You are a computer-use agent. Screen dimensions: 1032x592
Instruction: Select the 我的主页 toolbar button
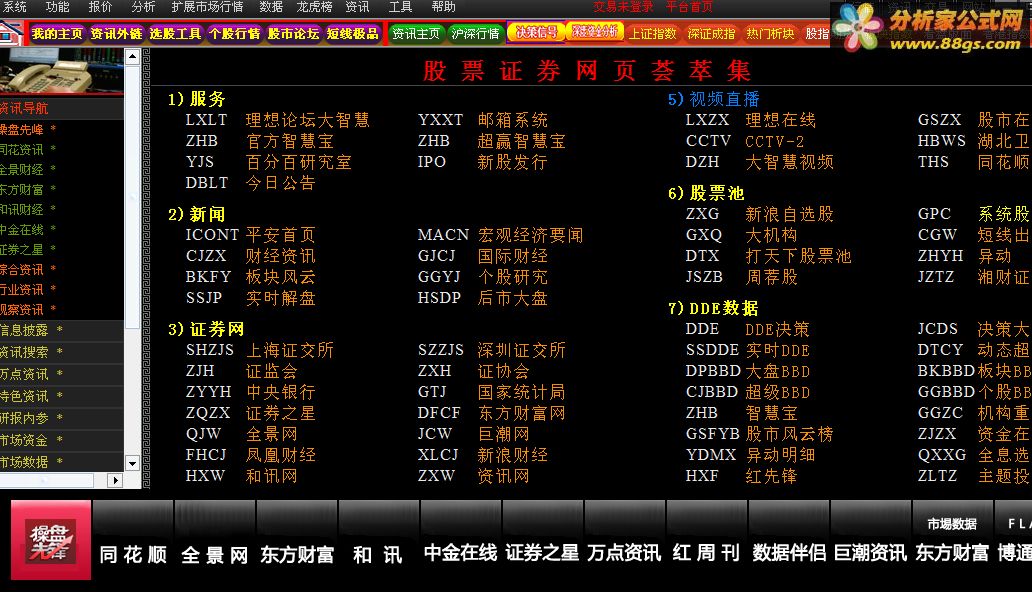pos(57,34)
